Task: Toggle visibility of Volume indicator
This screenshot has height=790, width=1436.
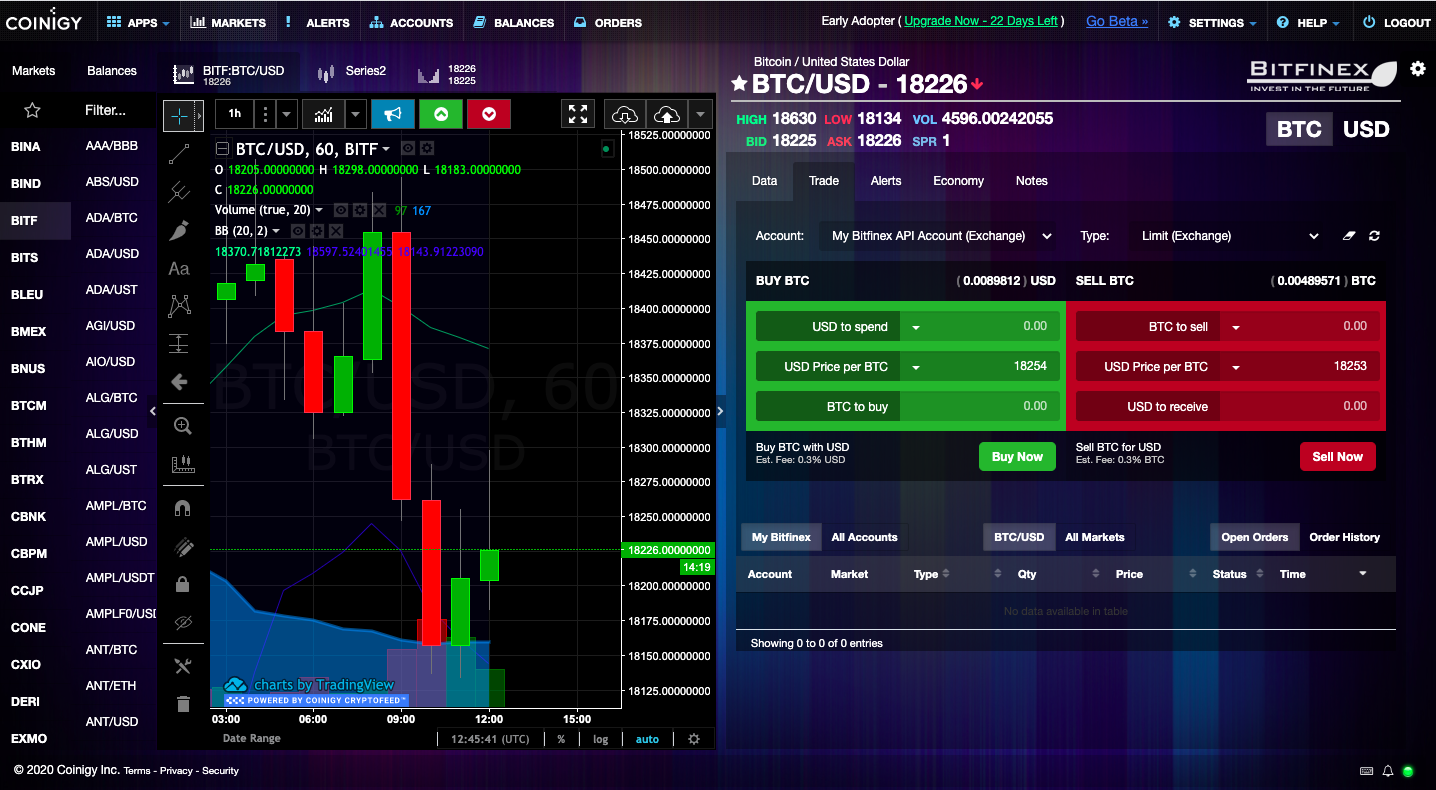Action: pyautogui.click(x=340, y=210)
